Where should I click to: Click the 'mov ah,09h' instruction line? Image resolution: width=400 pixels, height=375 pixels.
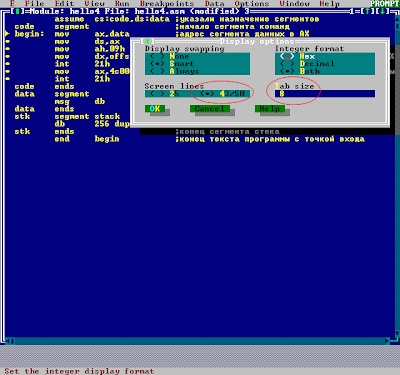click(90, 49)
